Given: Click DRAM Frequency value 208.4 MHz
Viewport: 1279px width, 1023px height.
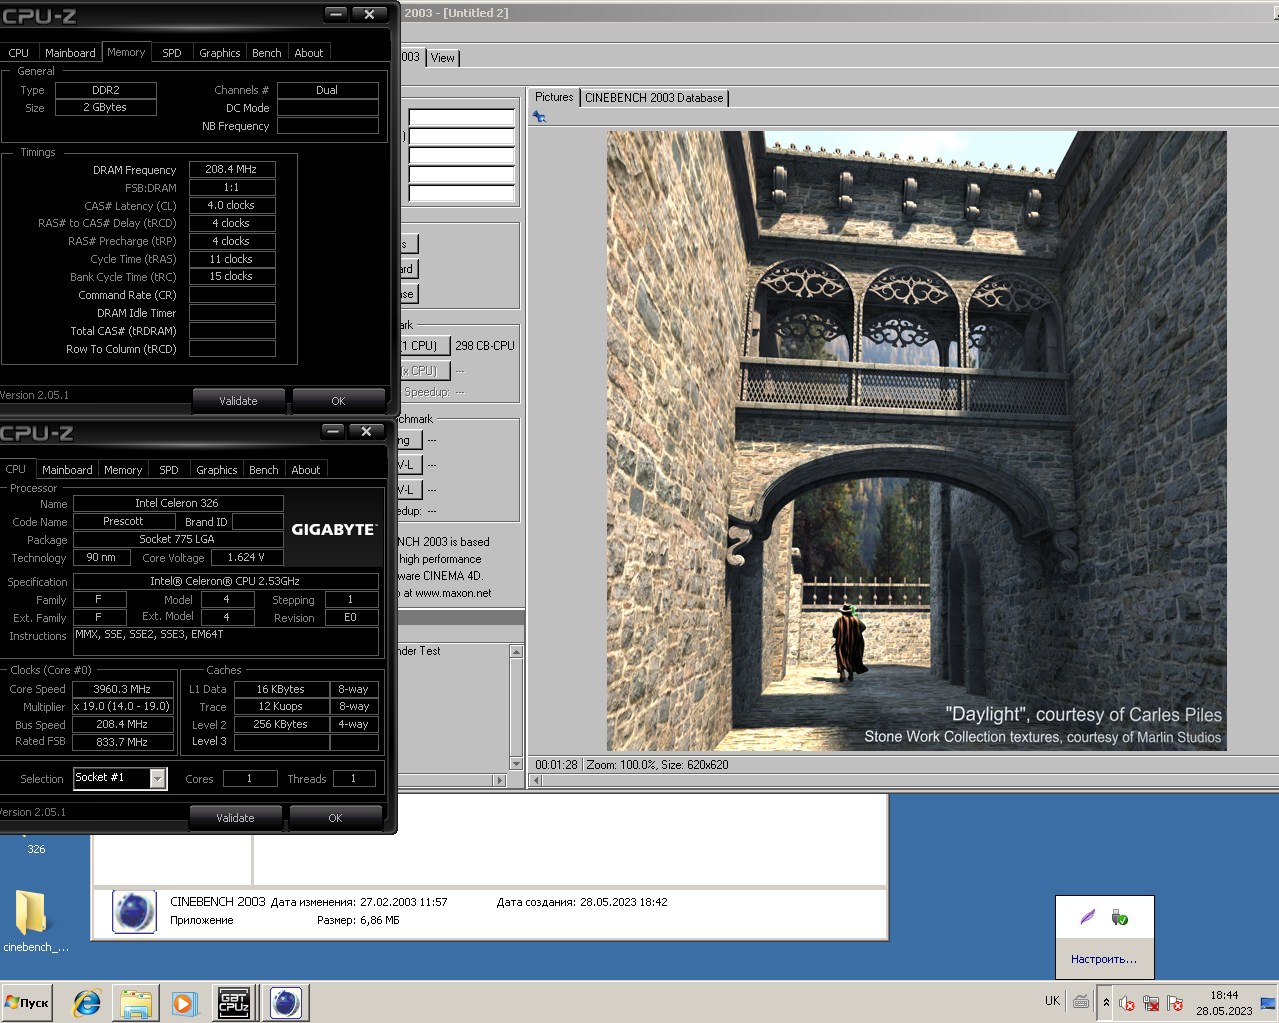Looking at the screenshot, I should [x=232, y=170].
